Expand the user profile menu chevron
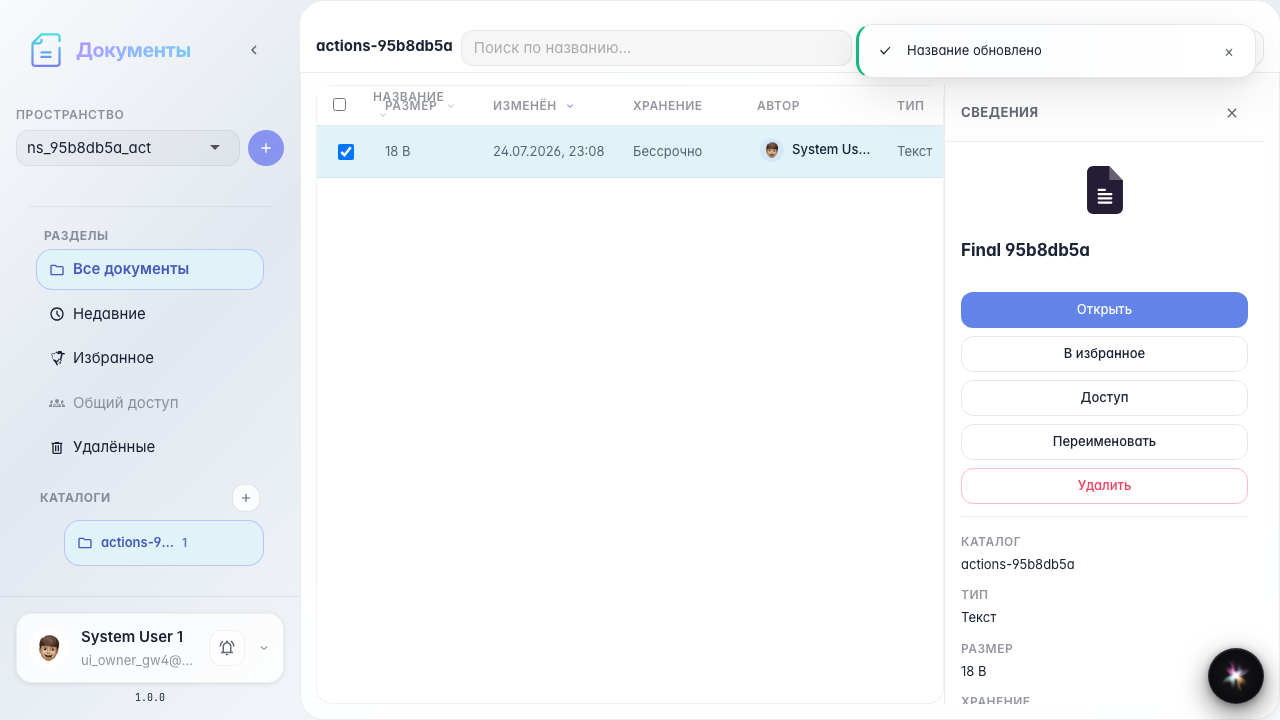The height and width of the screenshot is (720, 1280). (x=264, y=648)
